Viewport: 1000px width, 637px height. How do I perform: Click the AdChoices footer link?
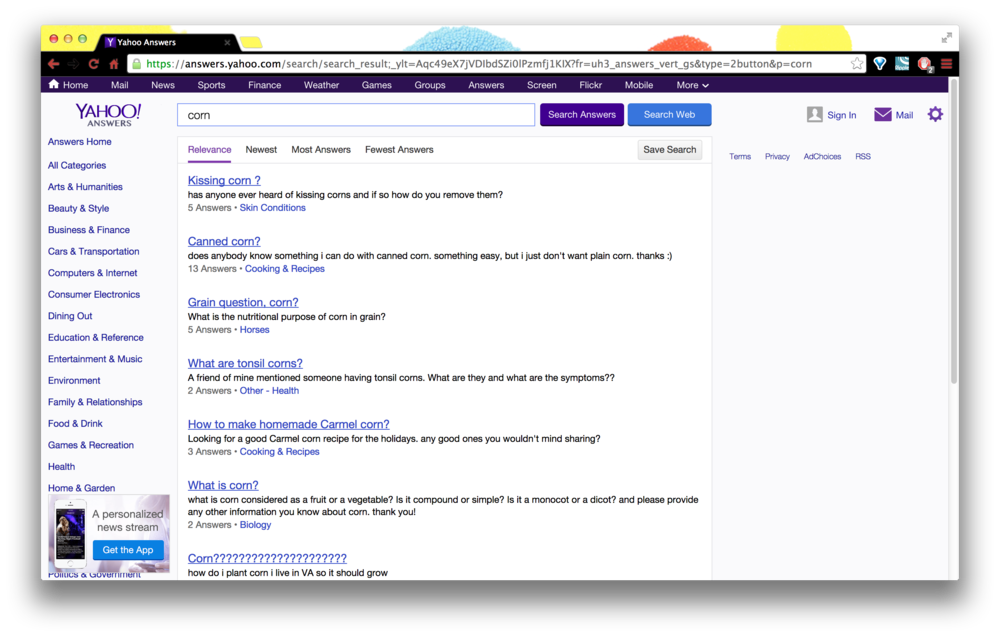click(822, 156)
